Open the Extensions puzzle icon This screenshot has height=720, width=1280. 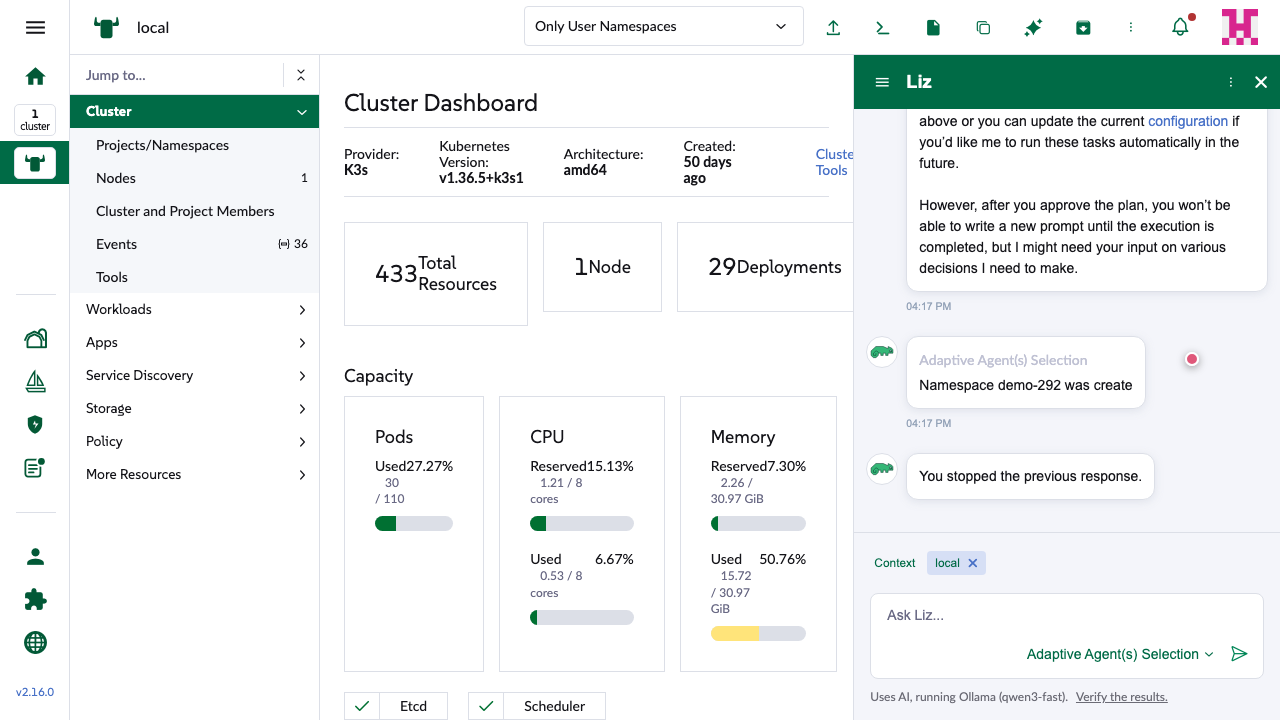coord(35,600)
